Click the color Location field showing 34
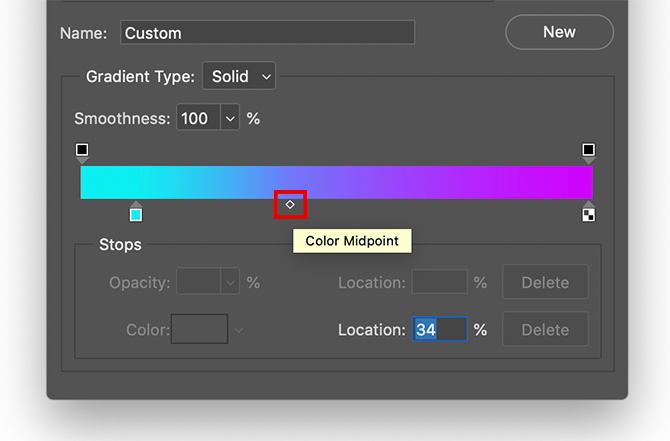 [439, 329]
